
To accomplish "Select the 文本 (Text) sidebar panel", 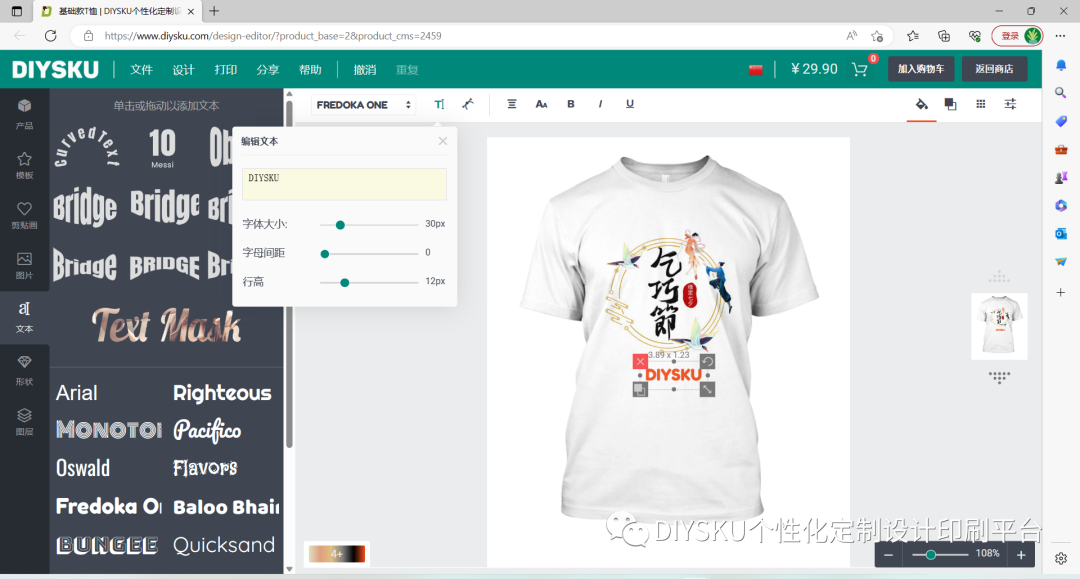I will 24,317.
